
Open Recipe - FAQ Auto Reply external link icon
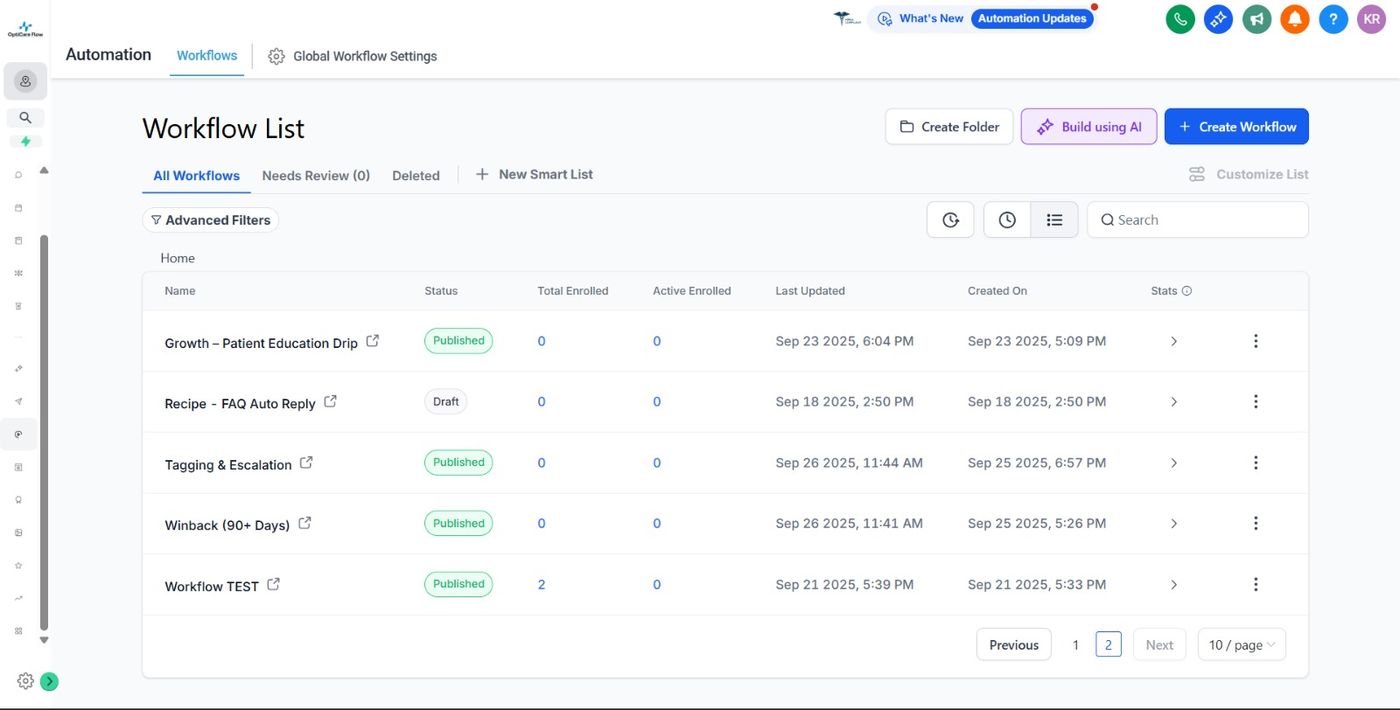(x=330, y=402)
